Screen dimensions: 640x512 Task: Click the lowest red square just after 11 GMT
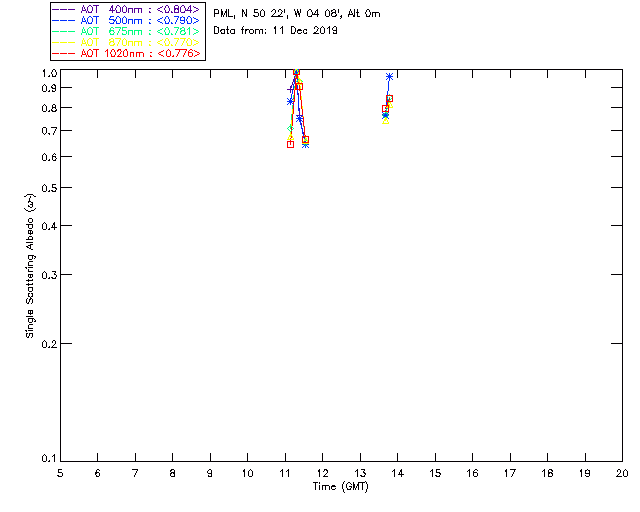[x=290, y=144]
